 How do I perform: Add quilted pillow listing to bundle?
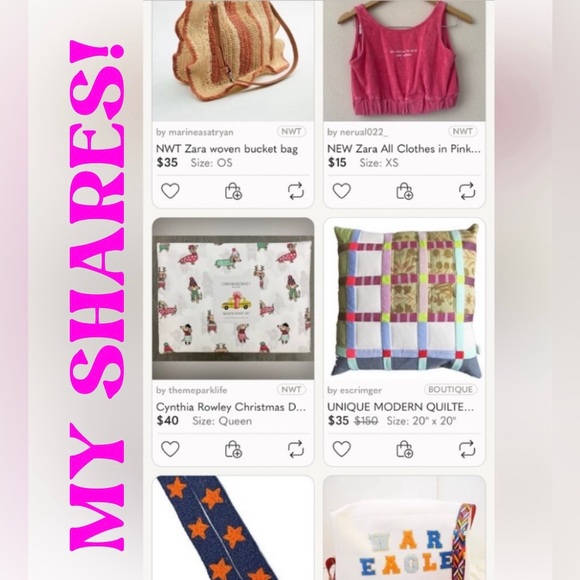tap(405, 449)
